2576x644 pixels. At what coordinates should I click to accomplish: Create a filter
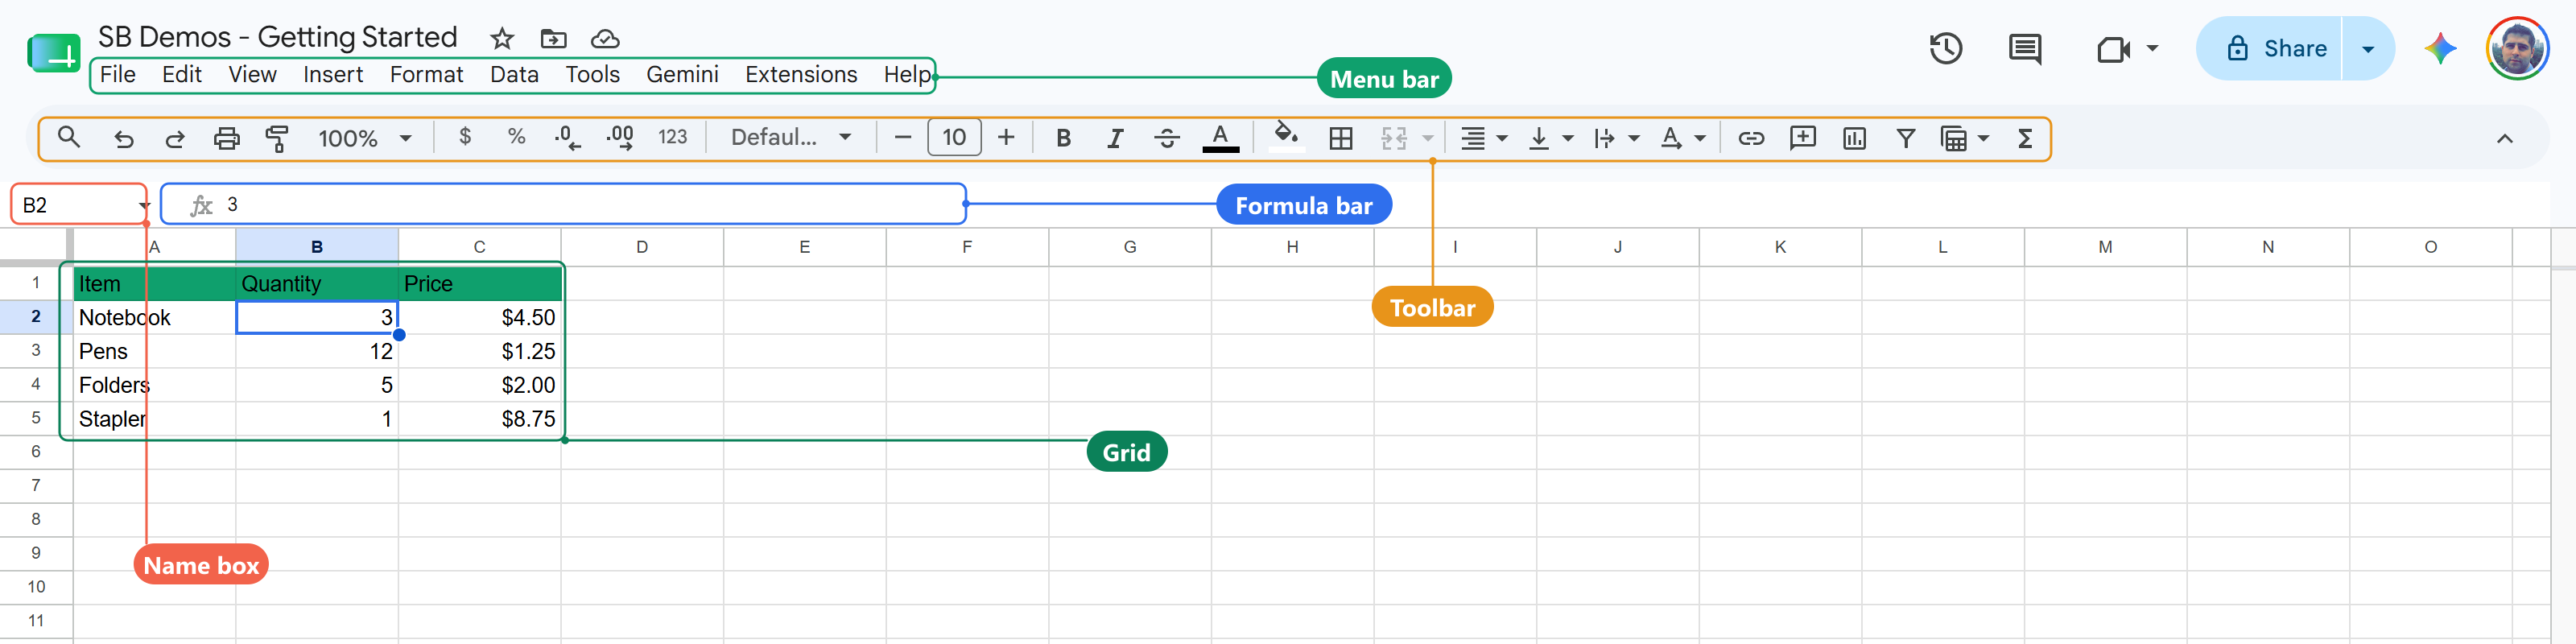(1906, 138)
